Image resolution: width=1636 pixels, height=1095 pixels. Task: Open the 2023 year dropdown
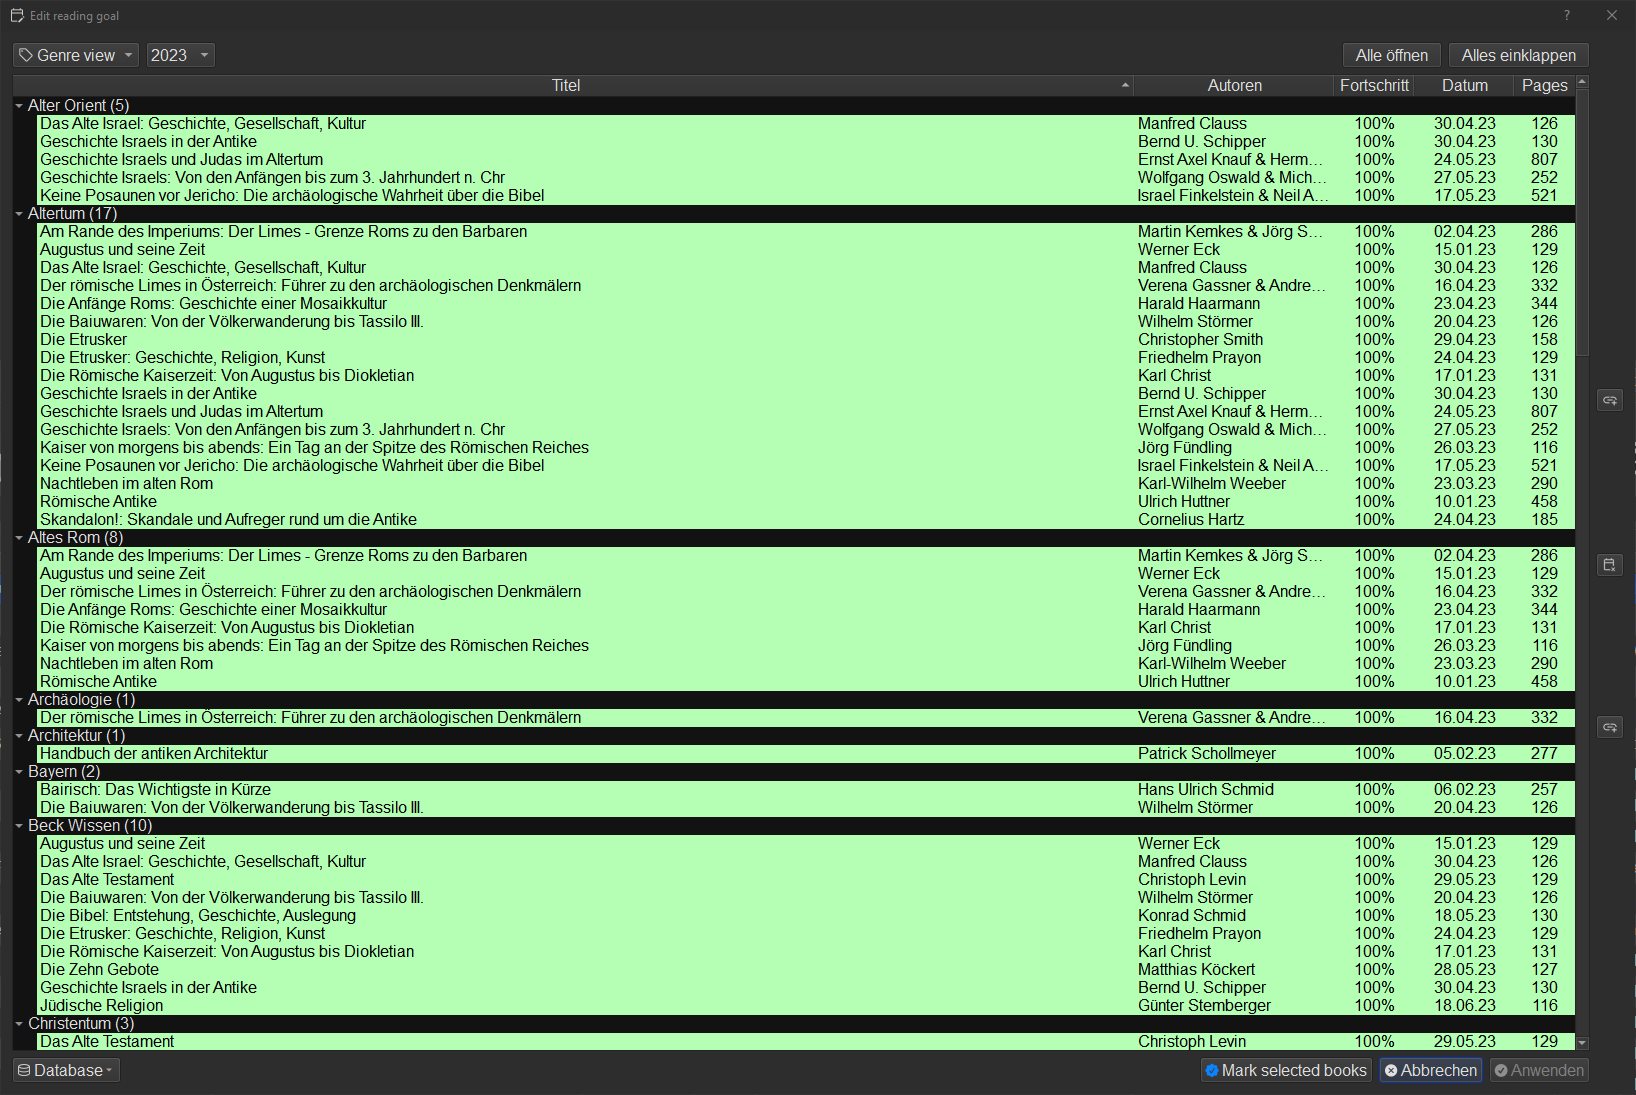click(x=180, y=55)
